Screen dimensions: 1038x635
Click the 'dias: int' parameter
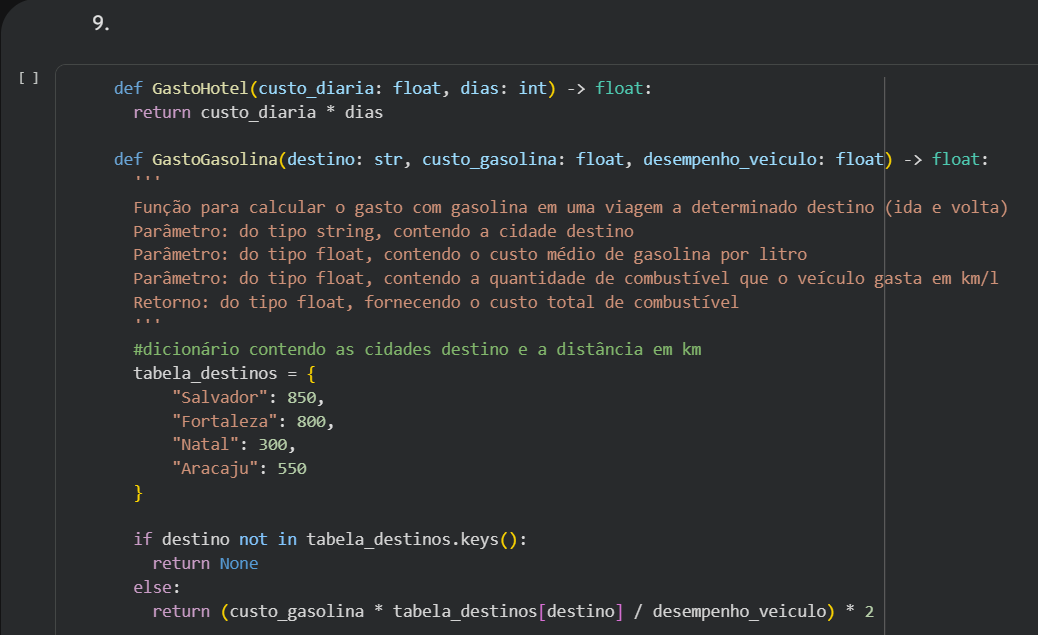click(504, 88)
